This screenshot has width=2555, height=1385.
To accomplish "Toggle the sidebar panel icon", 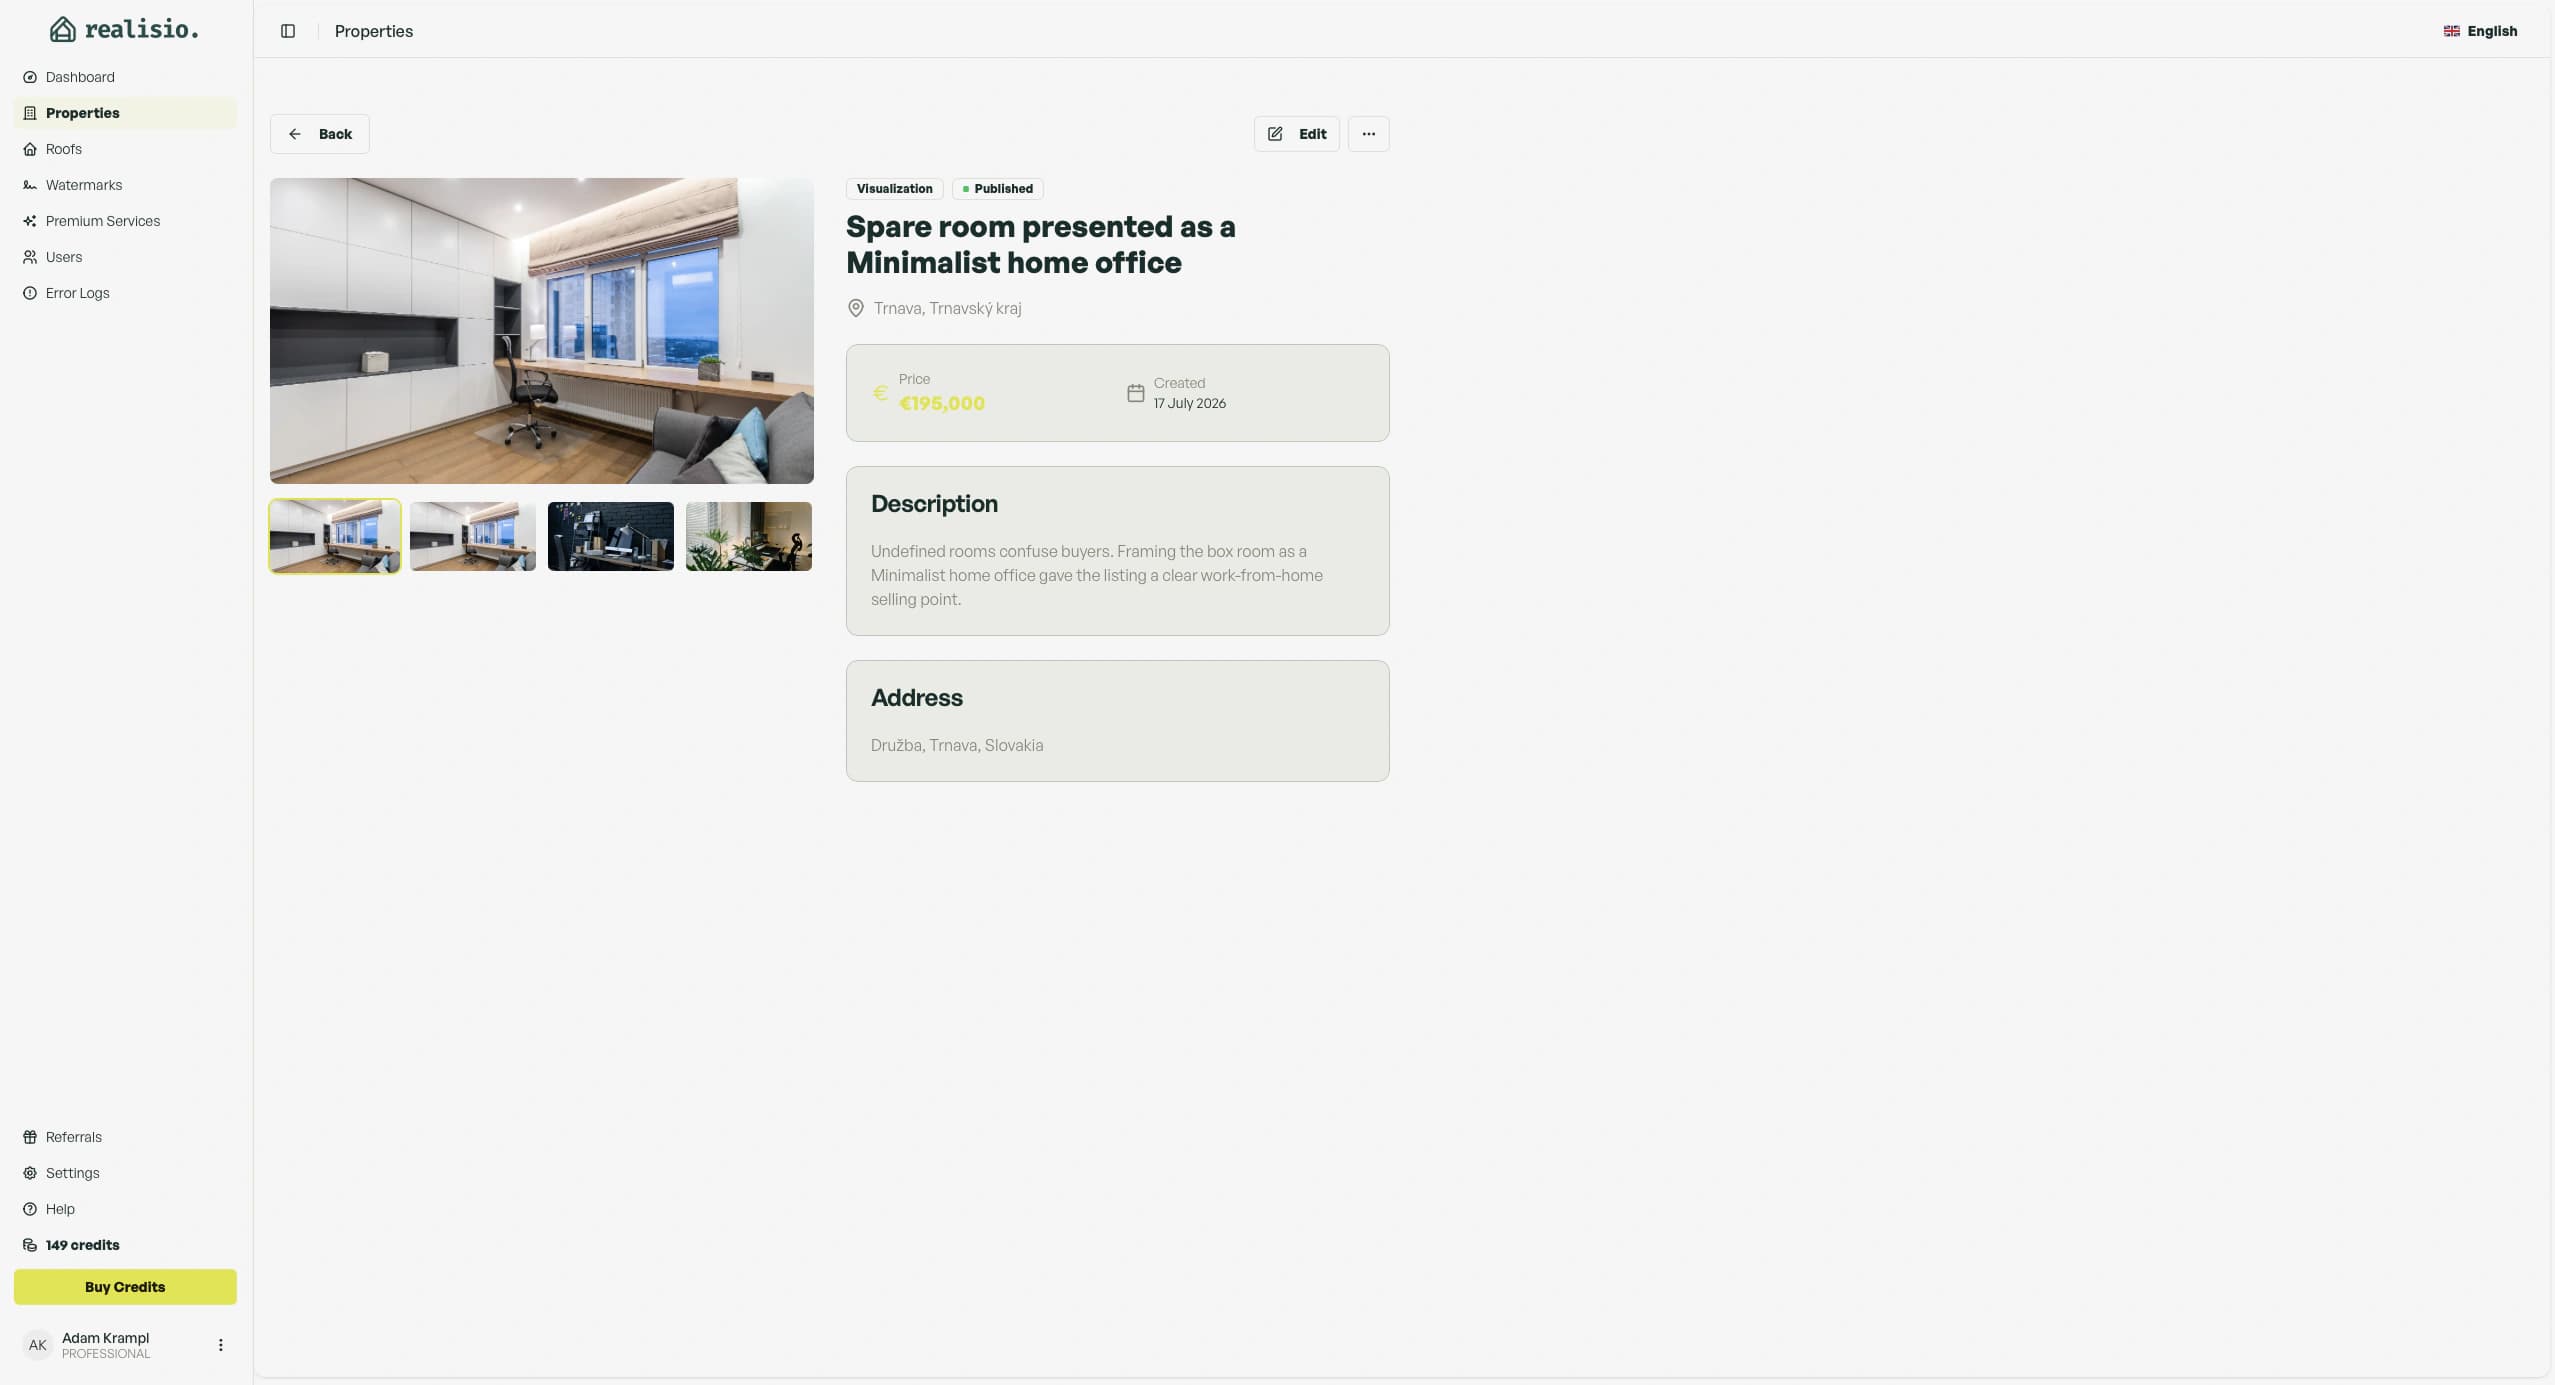I will (288, 31).
